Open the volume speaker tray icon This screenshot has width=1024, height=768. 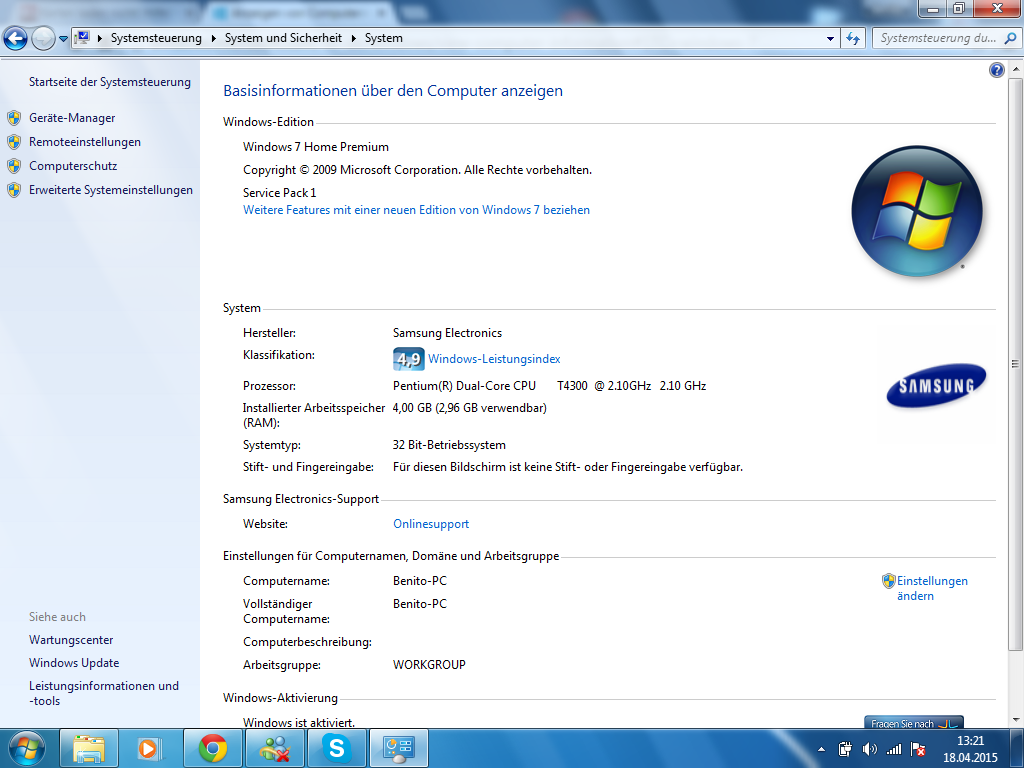869,749
